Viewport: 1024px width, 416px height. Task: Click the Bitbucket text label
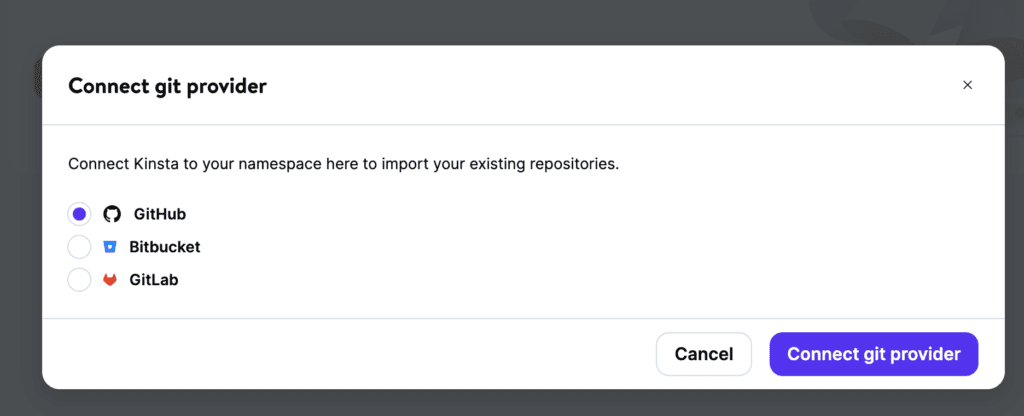165,247
